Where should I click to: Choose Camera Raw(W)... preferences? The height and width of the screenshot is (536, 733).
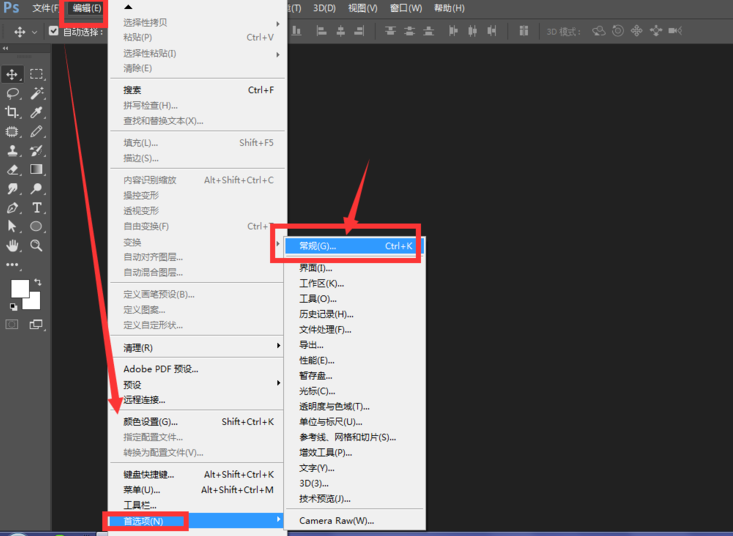point(354,520)
